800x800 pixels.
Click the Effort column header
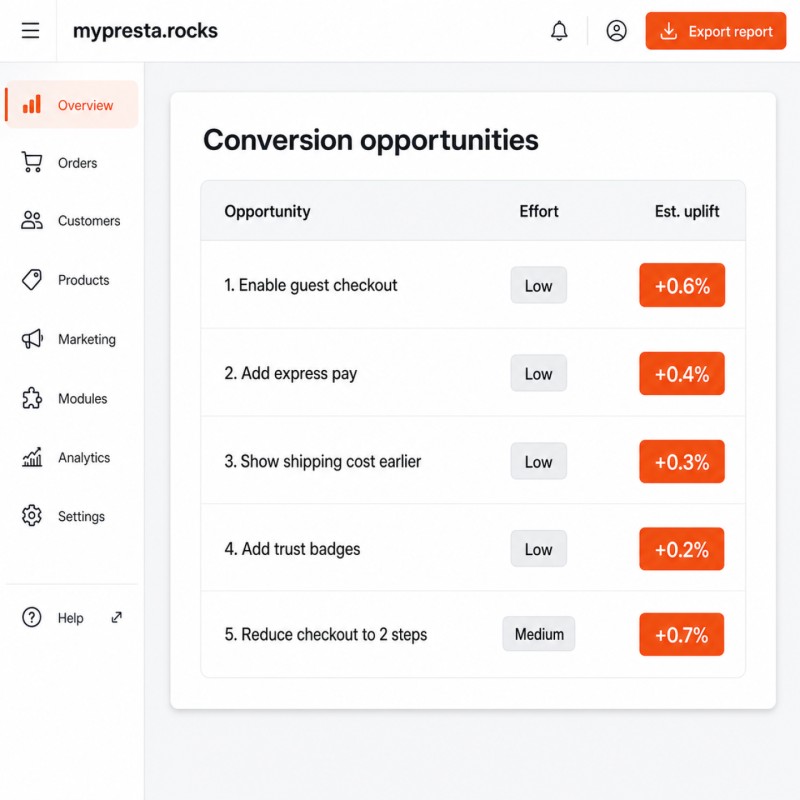(539, 211)
